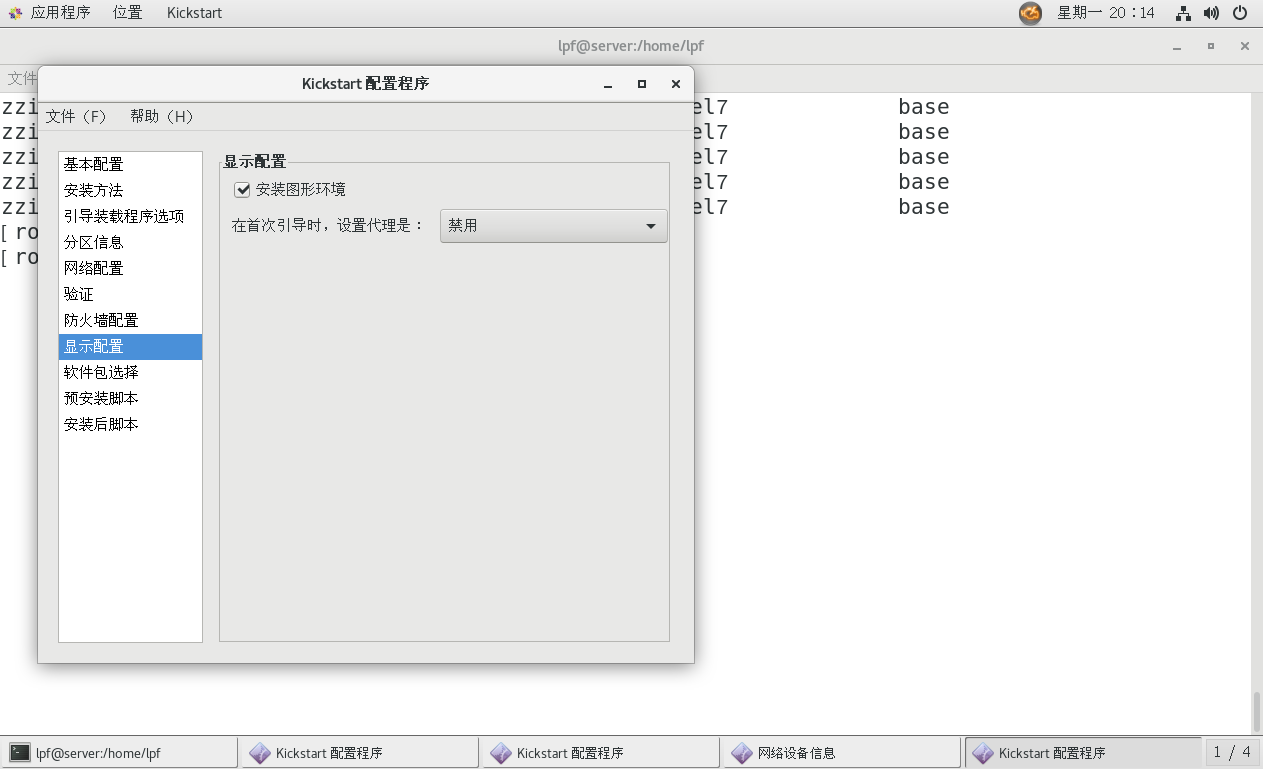Click the Kickstart 配置程序 title bar
The height and width of the screenshot is (769, 1263).
click(x=366, y=84)
